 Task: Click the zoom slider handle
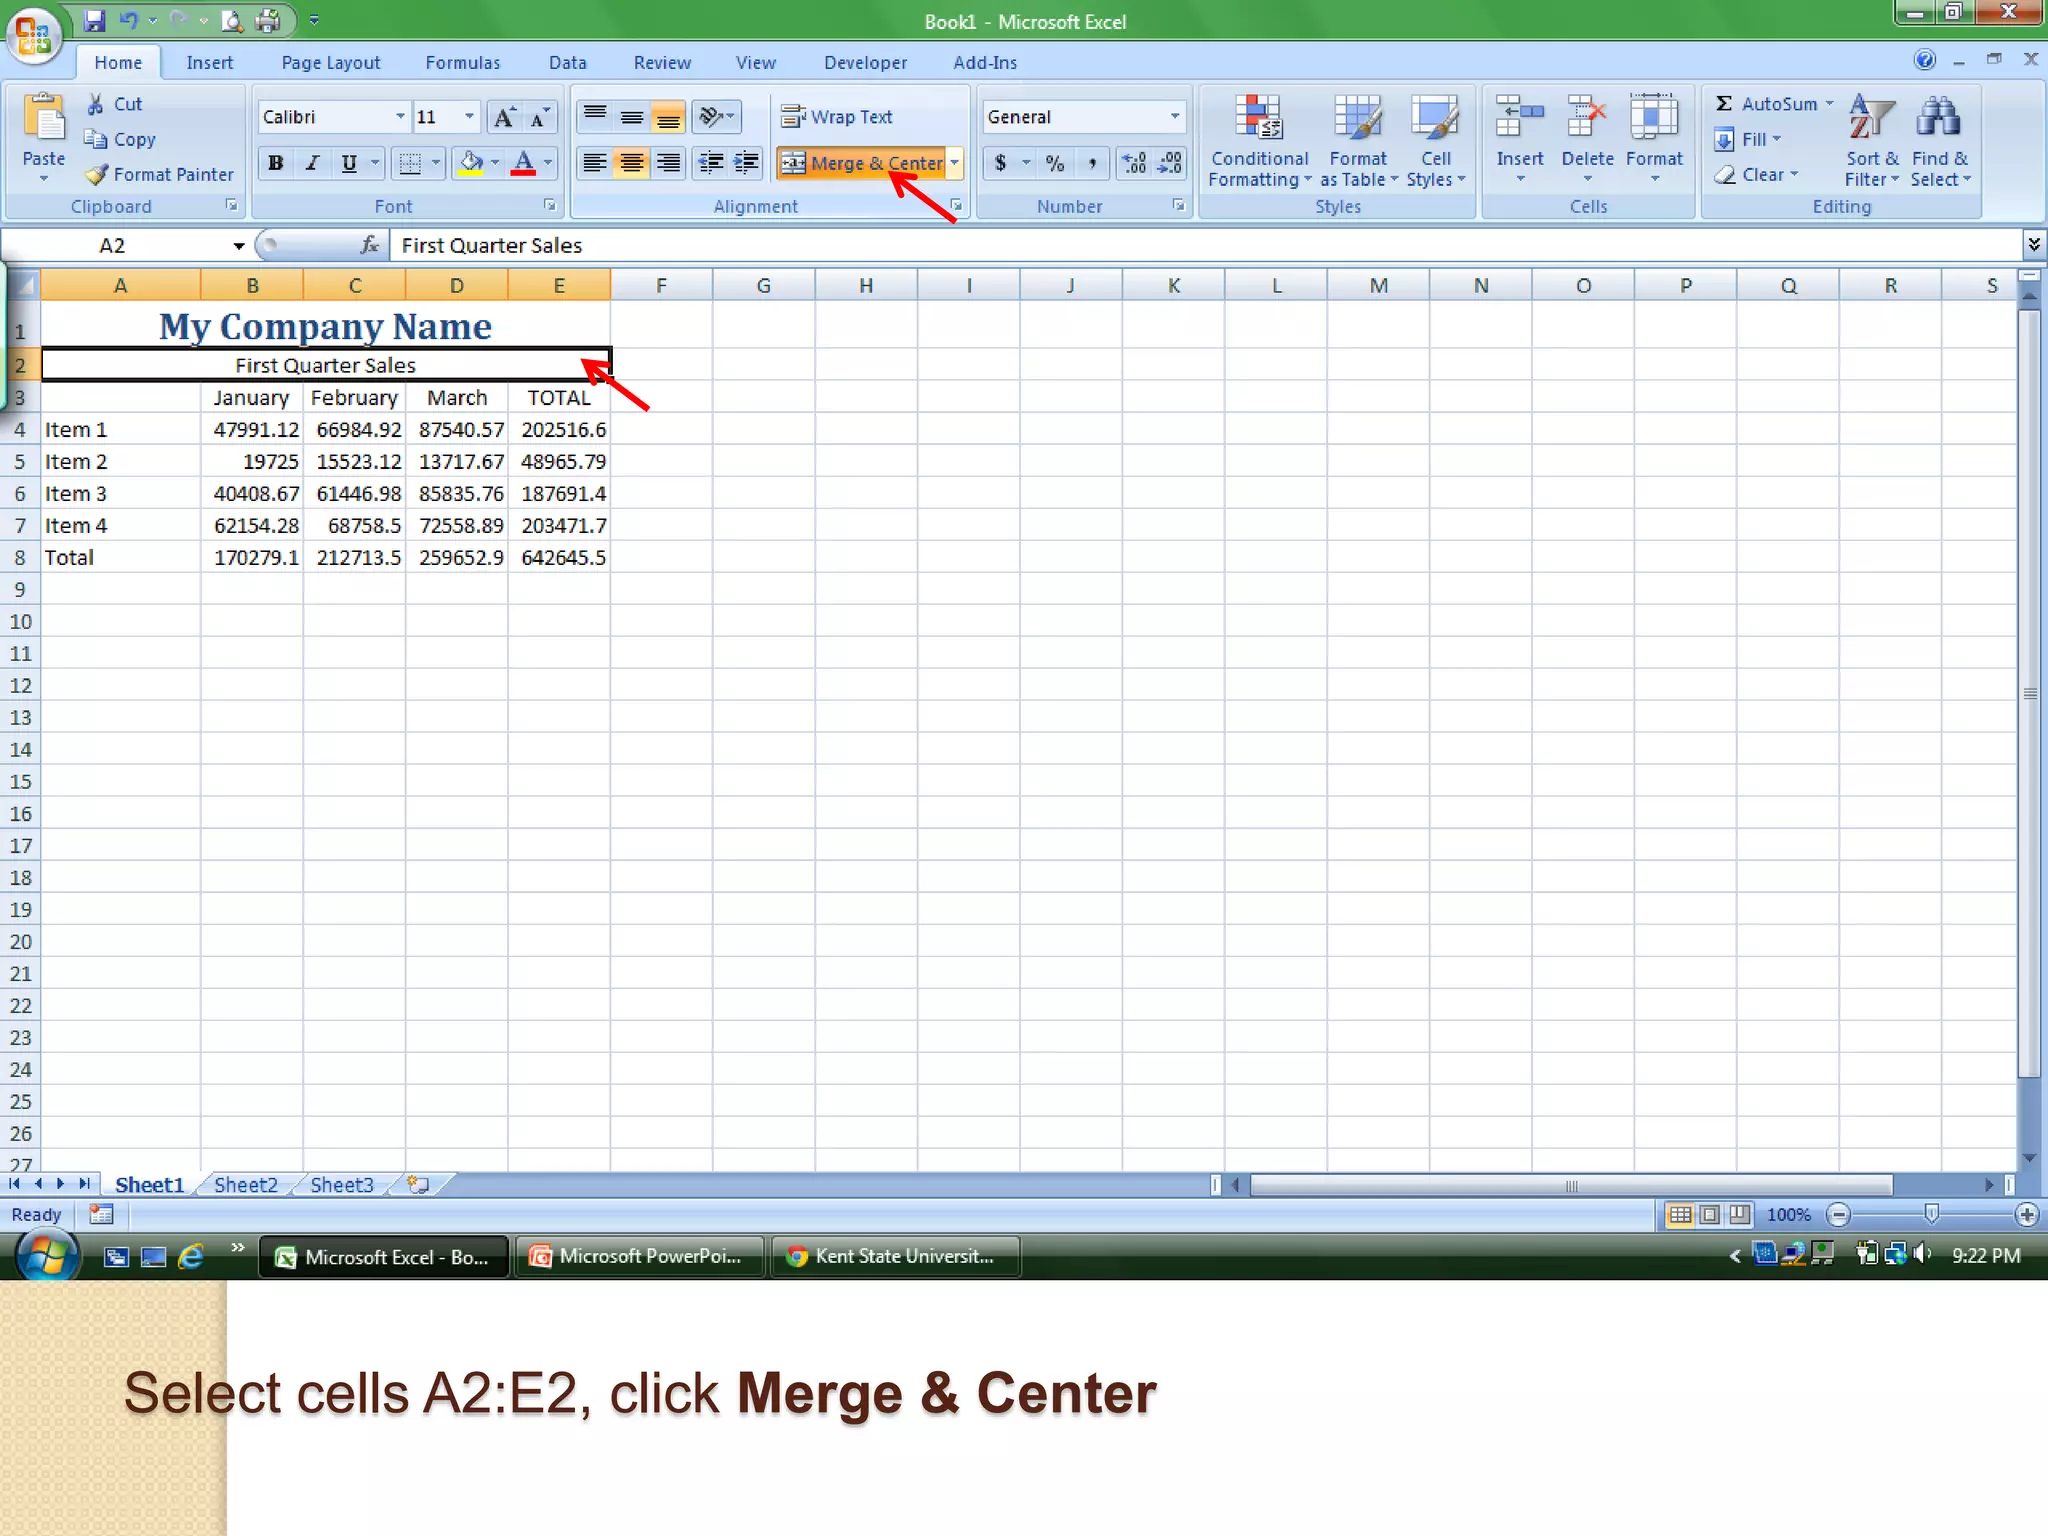click(x=1931, y=1214)
